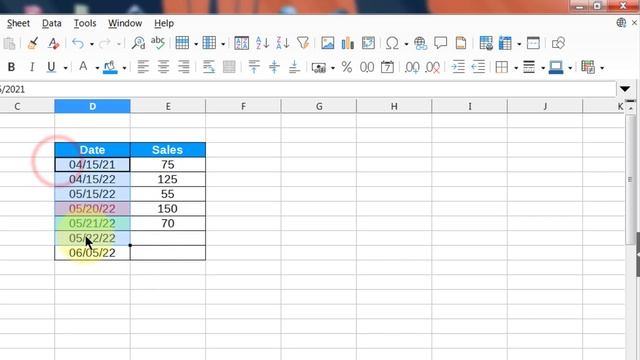Sort the selection in ascending order
Viewport: 640px width, 360px height.
click(262, 43)
